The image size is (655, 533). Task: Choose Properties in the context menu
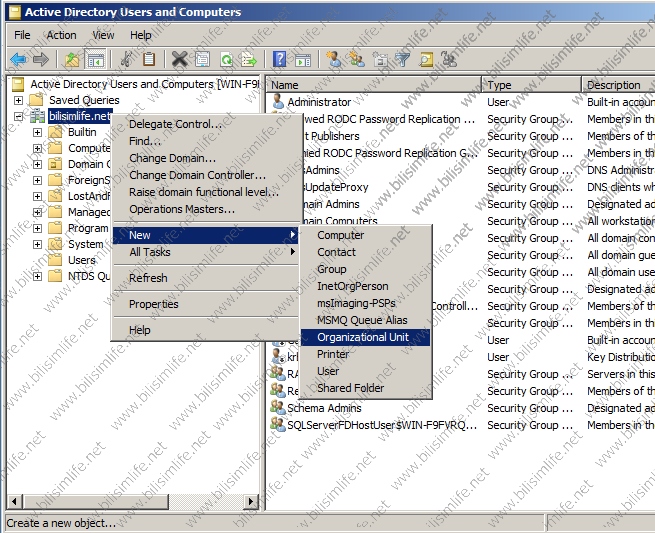205,304
